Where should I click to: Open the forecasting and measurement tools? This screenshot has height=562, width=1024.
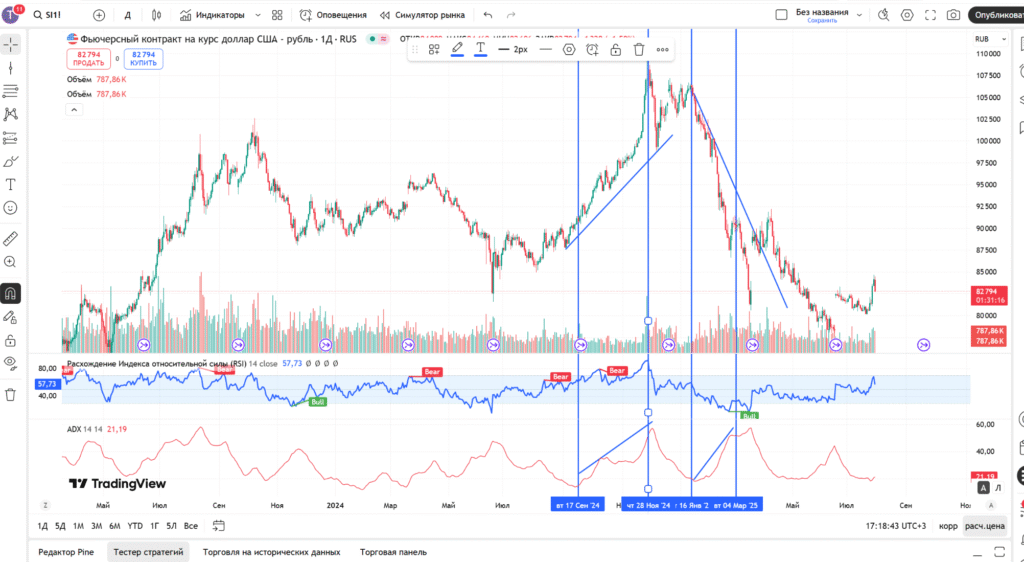(10, 138)
